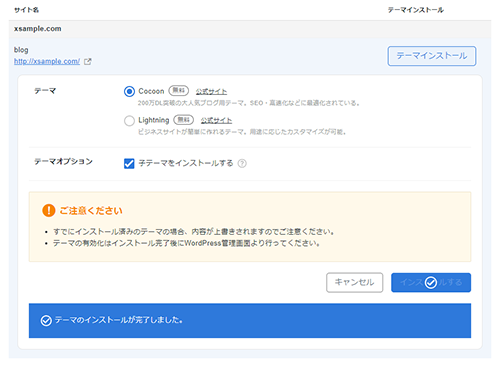Click the blue インストールする button
This screenshot has height=367, width=500.
click(431, 282)
